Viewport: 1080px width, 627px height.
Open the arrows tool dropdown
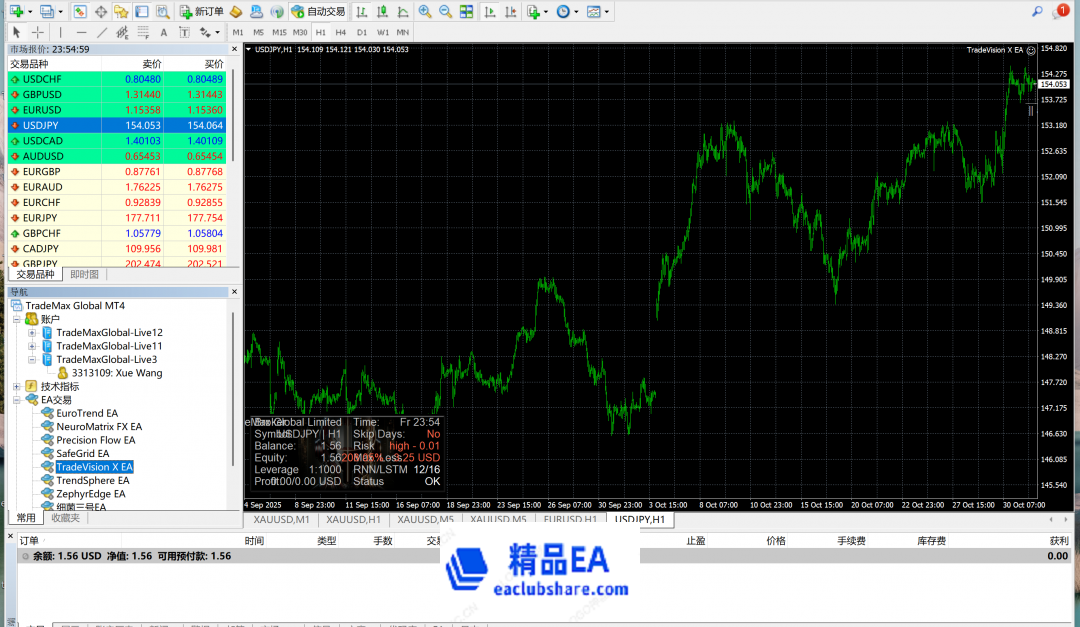[218, 32]
